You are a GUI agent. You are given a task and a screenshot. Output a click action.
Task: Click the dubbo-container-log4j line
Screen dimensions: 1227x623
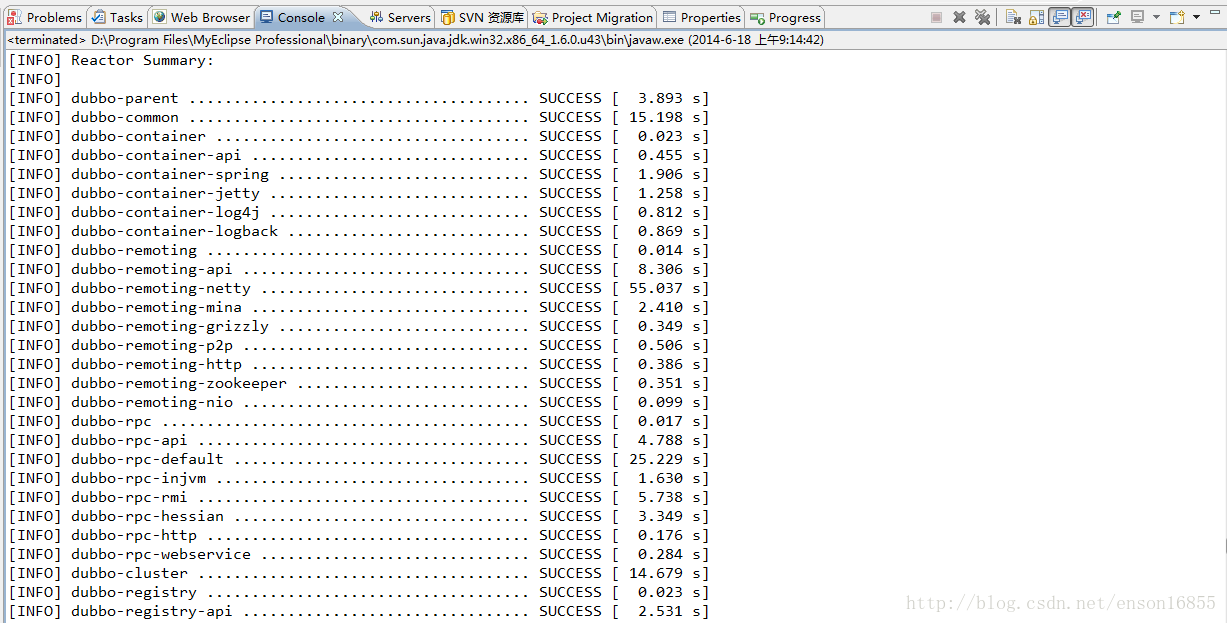point(359,212)
